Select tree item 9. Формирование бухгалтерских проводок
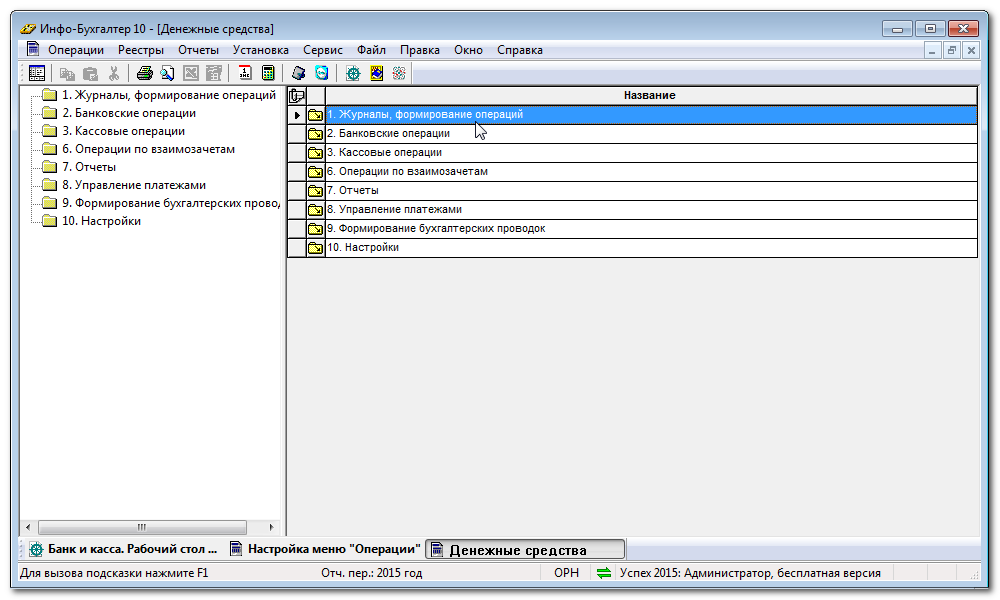Viewport: 1000px width, 600px height. [171, 203]
